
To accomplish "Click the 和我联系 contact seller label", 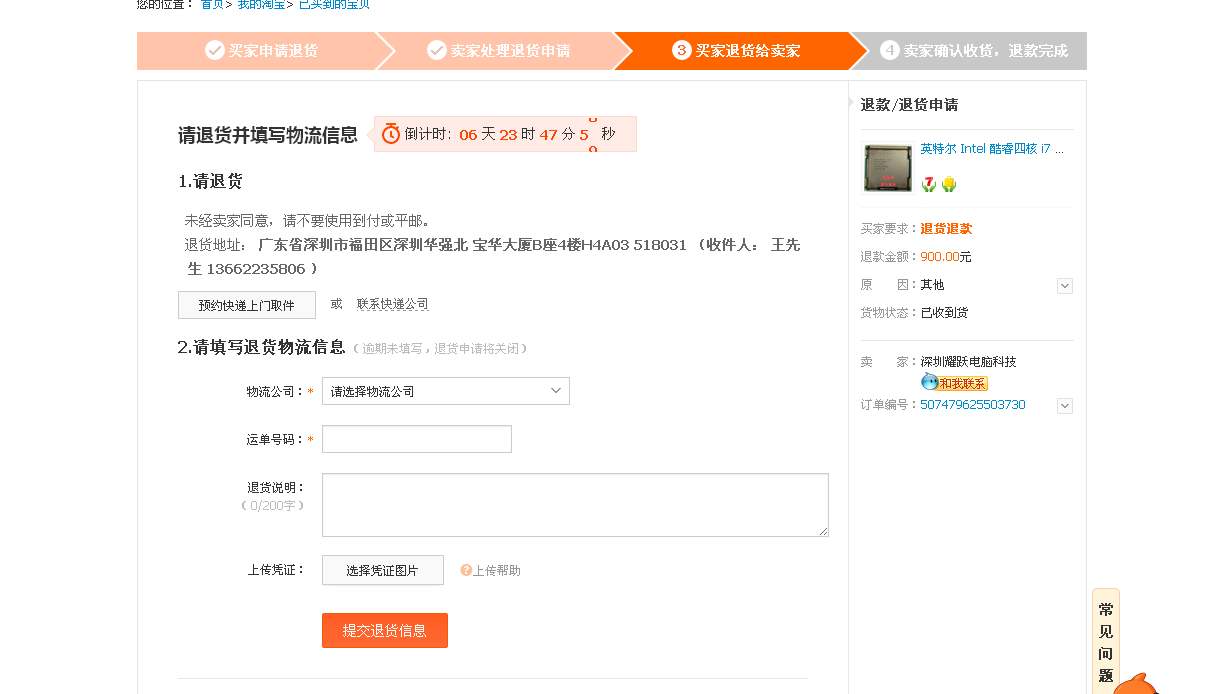I will (x=963, y=383).
